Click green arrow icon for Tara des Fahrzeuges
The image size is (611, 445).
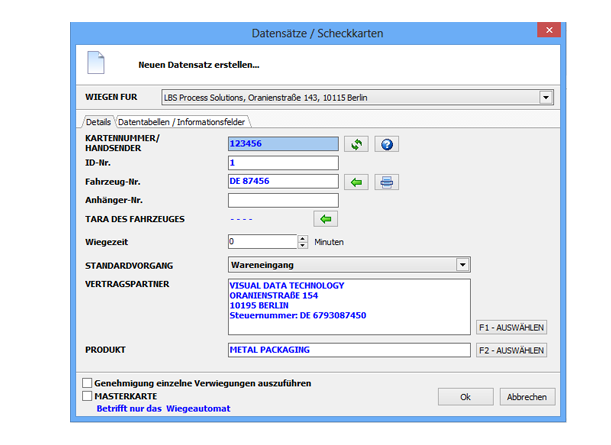tap(325, 218)
